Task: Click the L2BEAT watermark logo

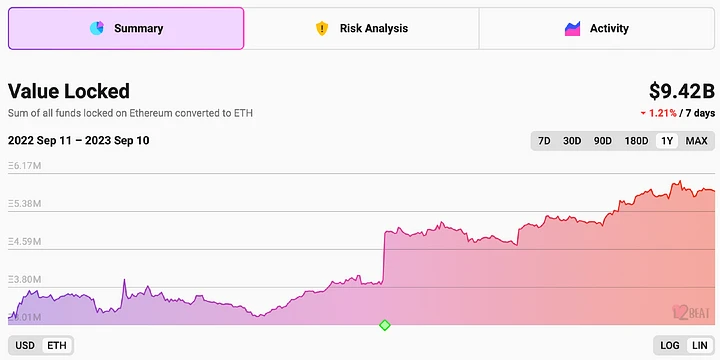Action: [691, 312]
